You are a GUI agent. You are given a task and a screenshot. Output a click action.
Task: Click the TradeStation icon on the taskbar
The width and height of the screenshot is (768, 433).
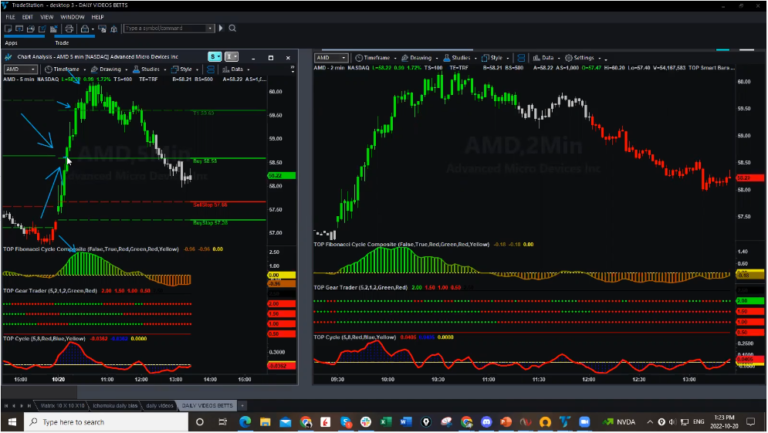click(x=565, y=422)
